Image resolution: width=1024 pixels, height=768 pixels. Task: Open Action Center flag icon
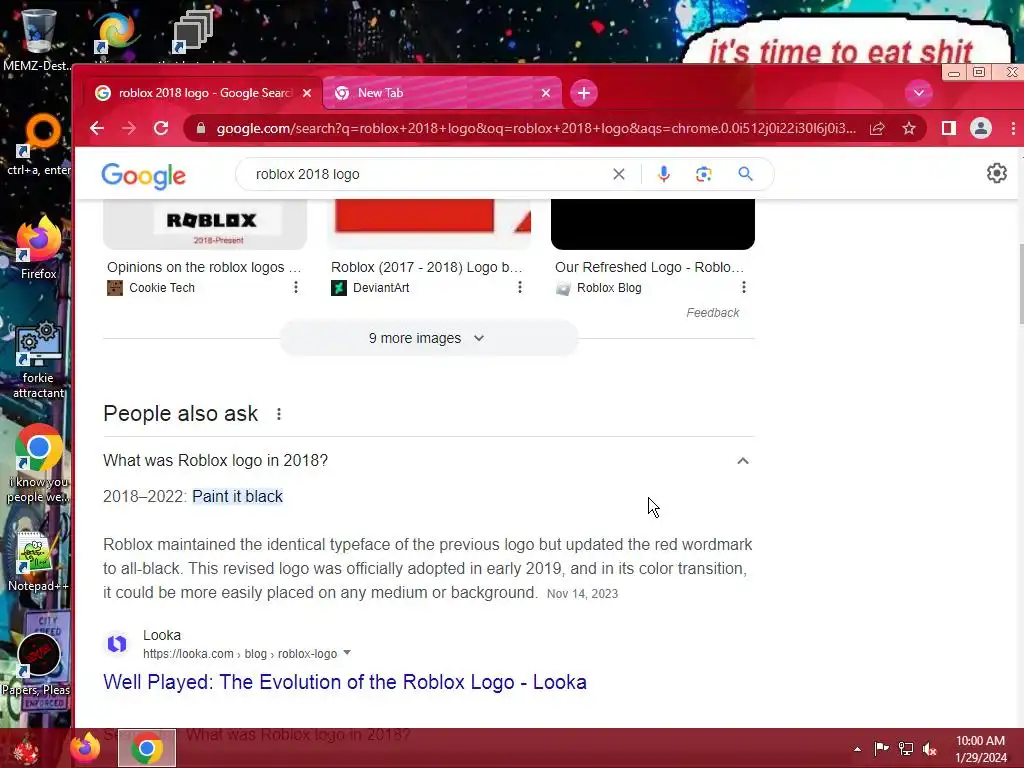pos(881,749)
